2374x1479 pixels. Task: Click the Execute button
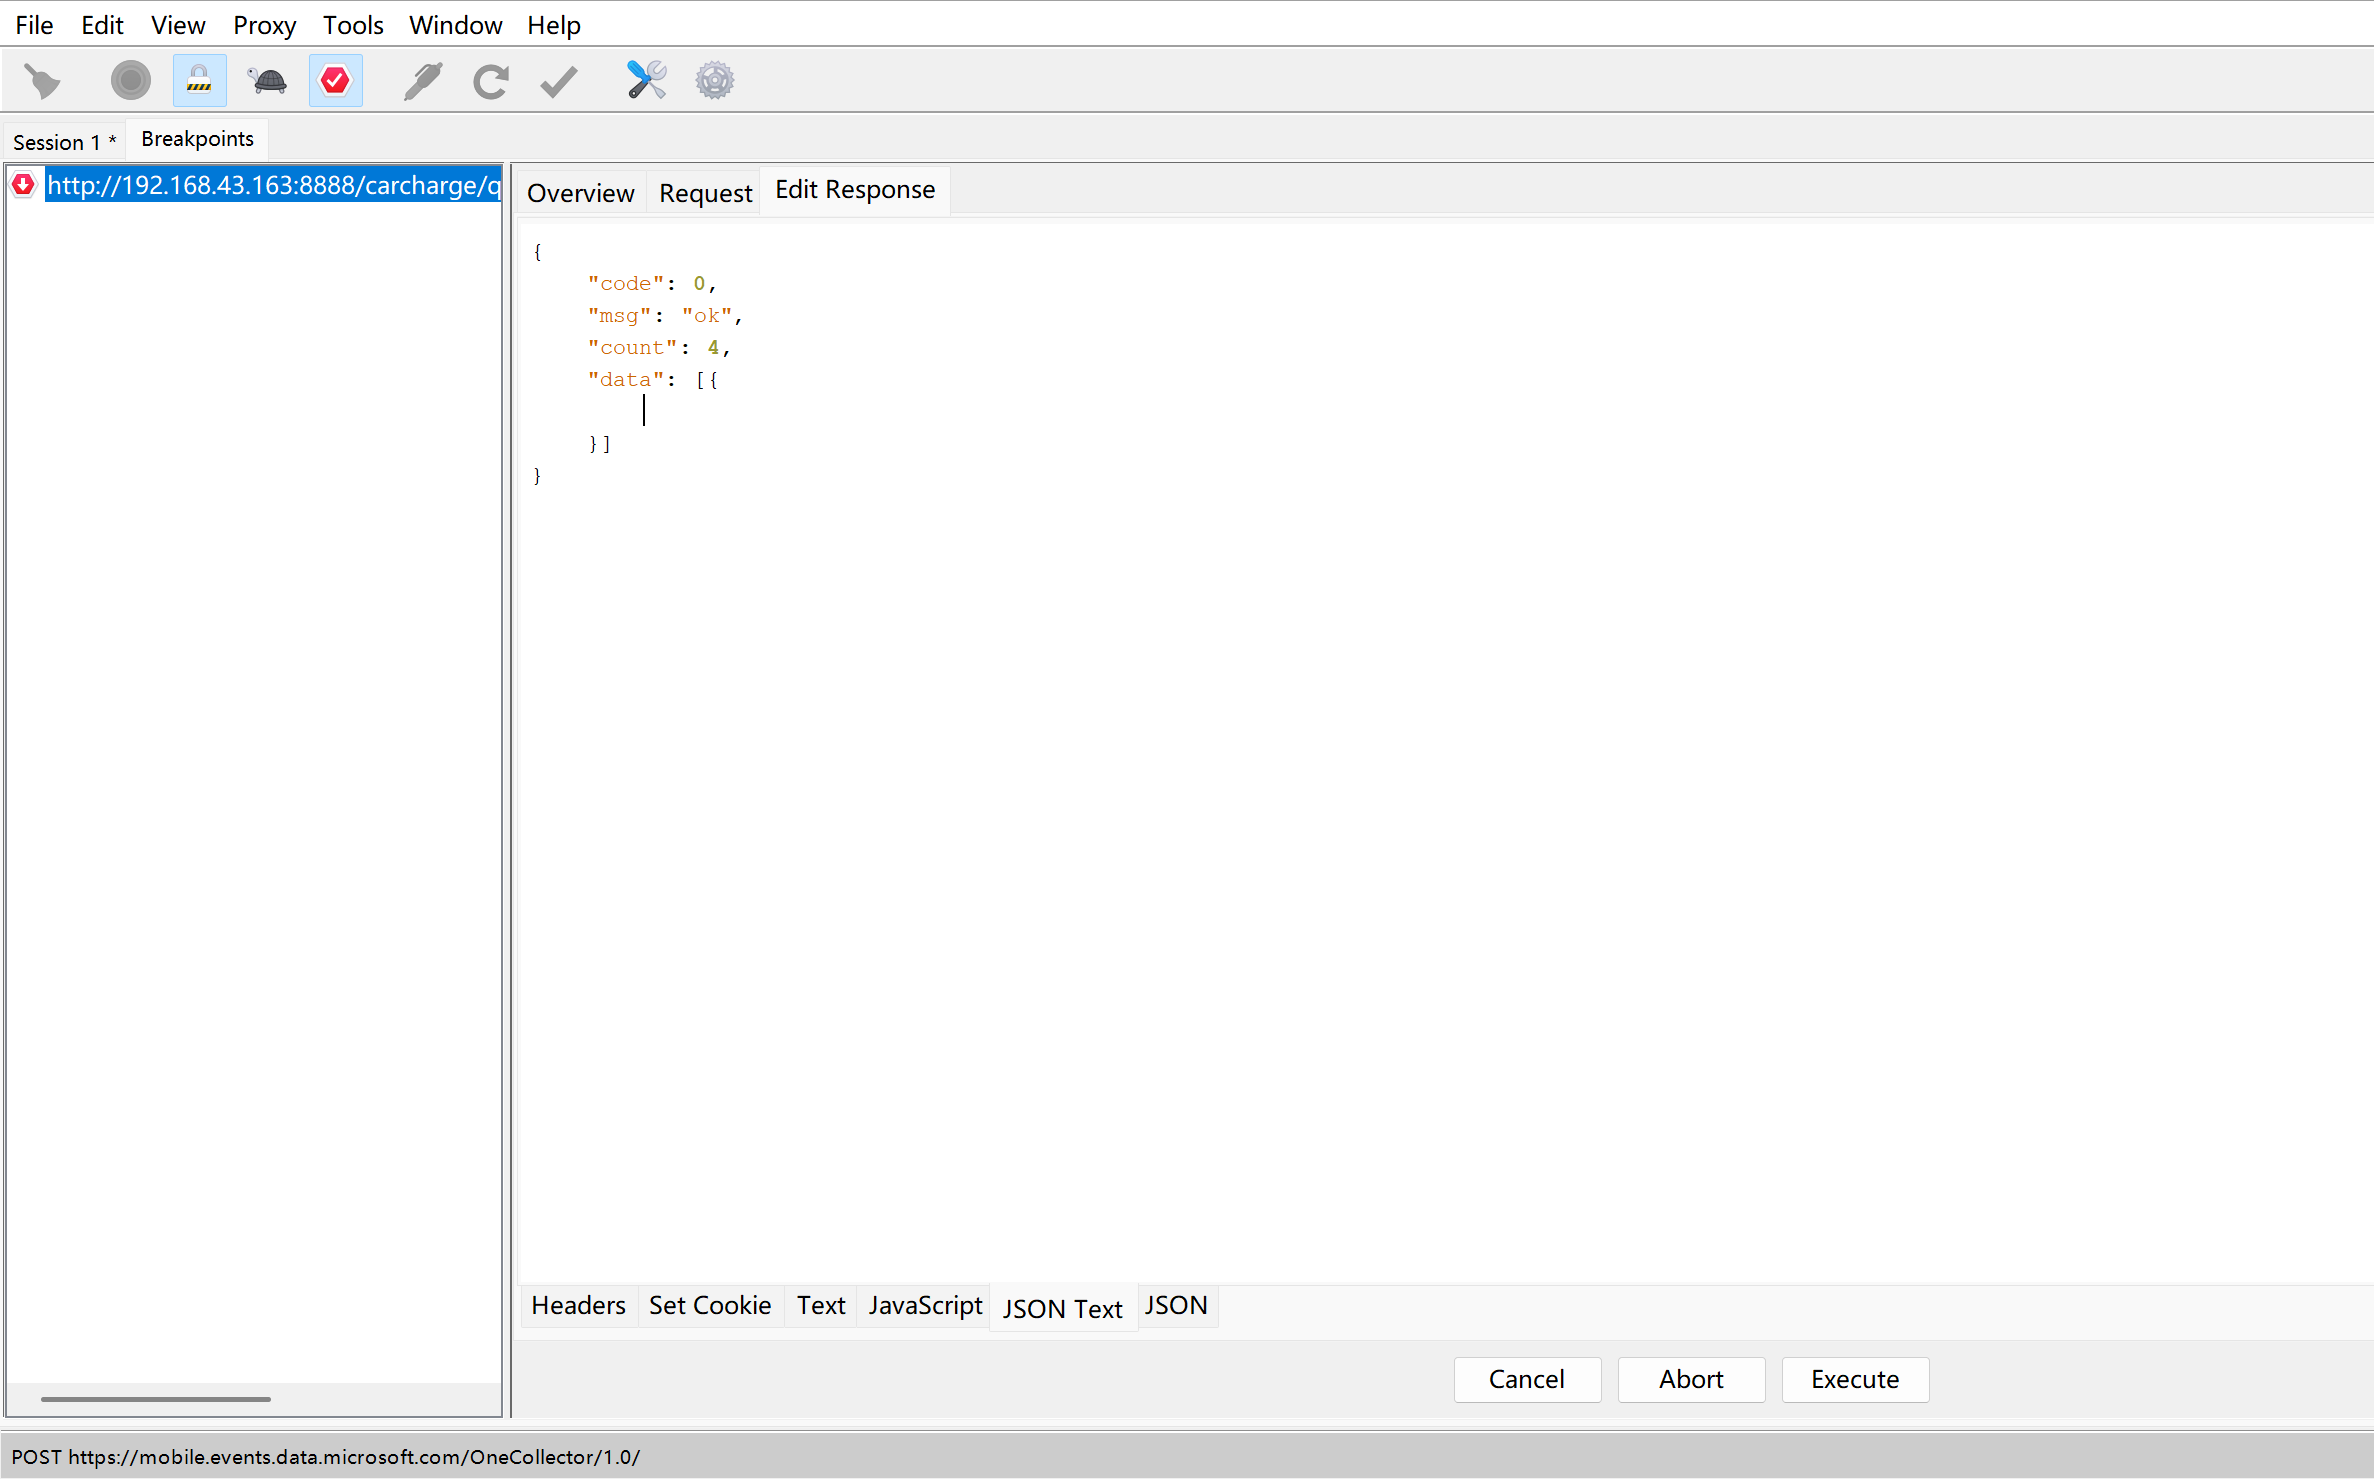1855,1379
